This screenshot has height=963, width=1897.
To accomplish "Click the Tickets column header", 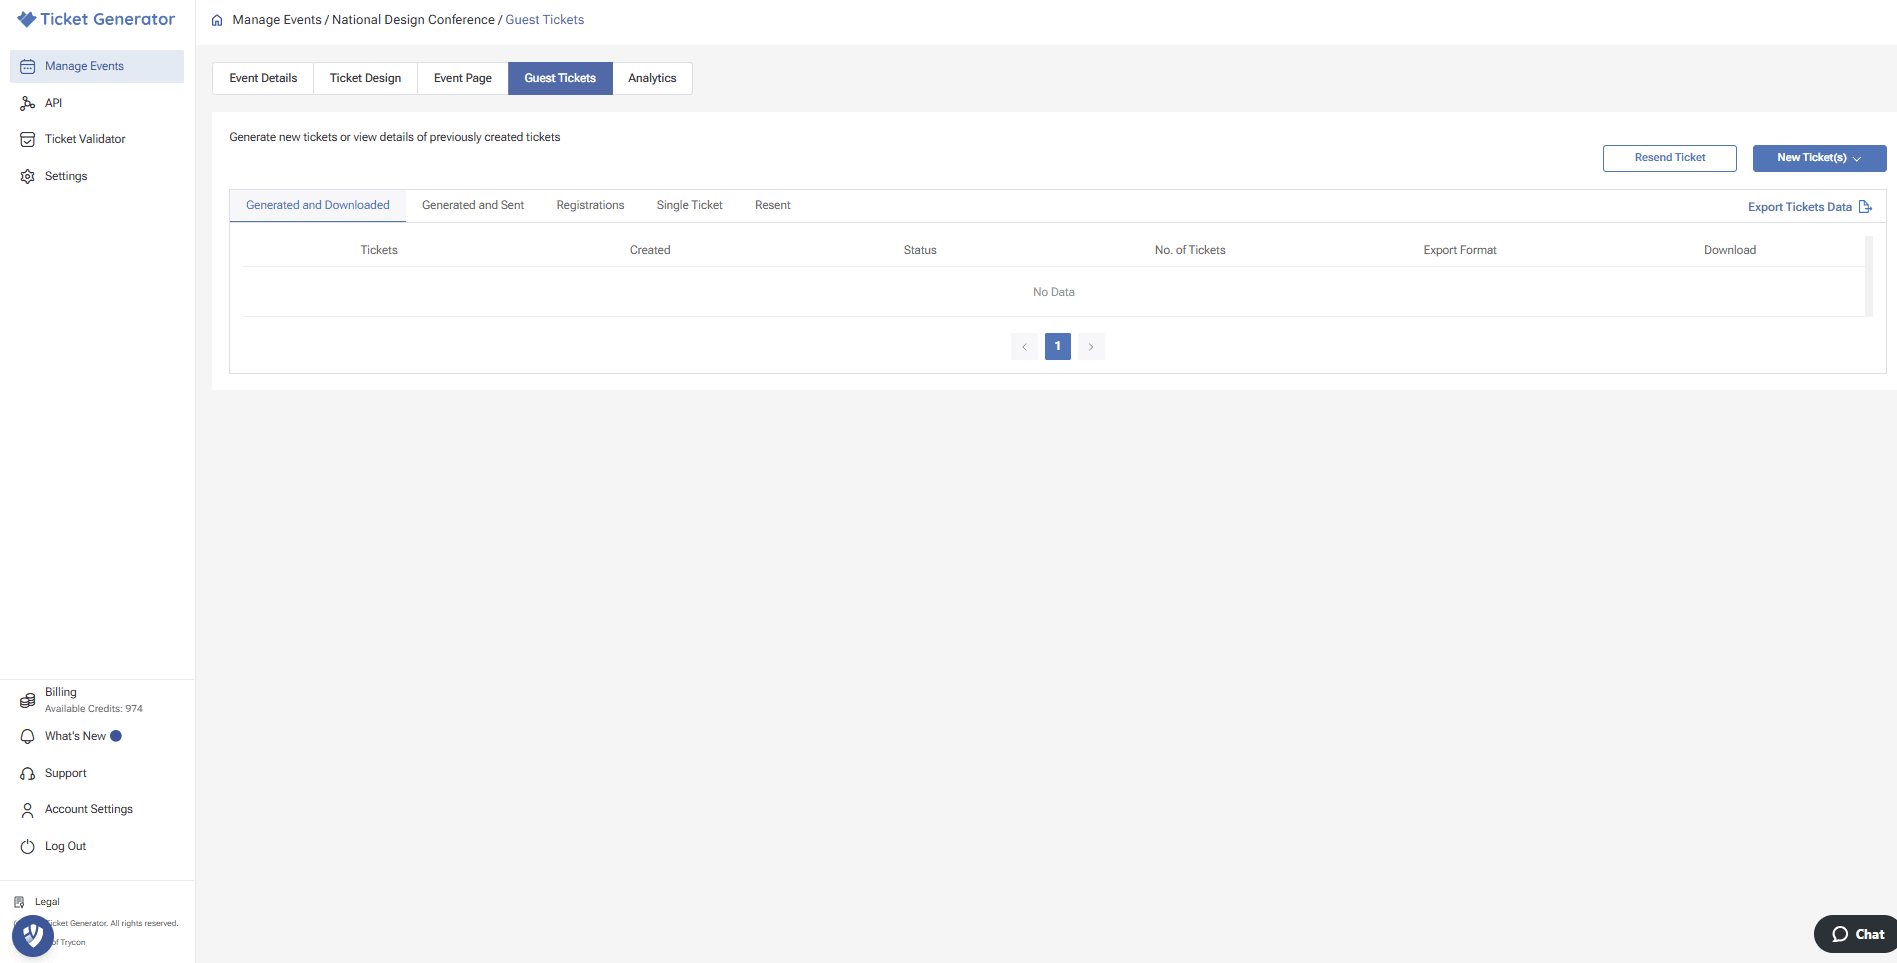I will (379, 250).
